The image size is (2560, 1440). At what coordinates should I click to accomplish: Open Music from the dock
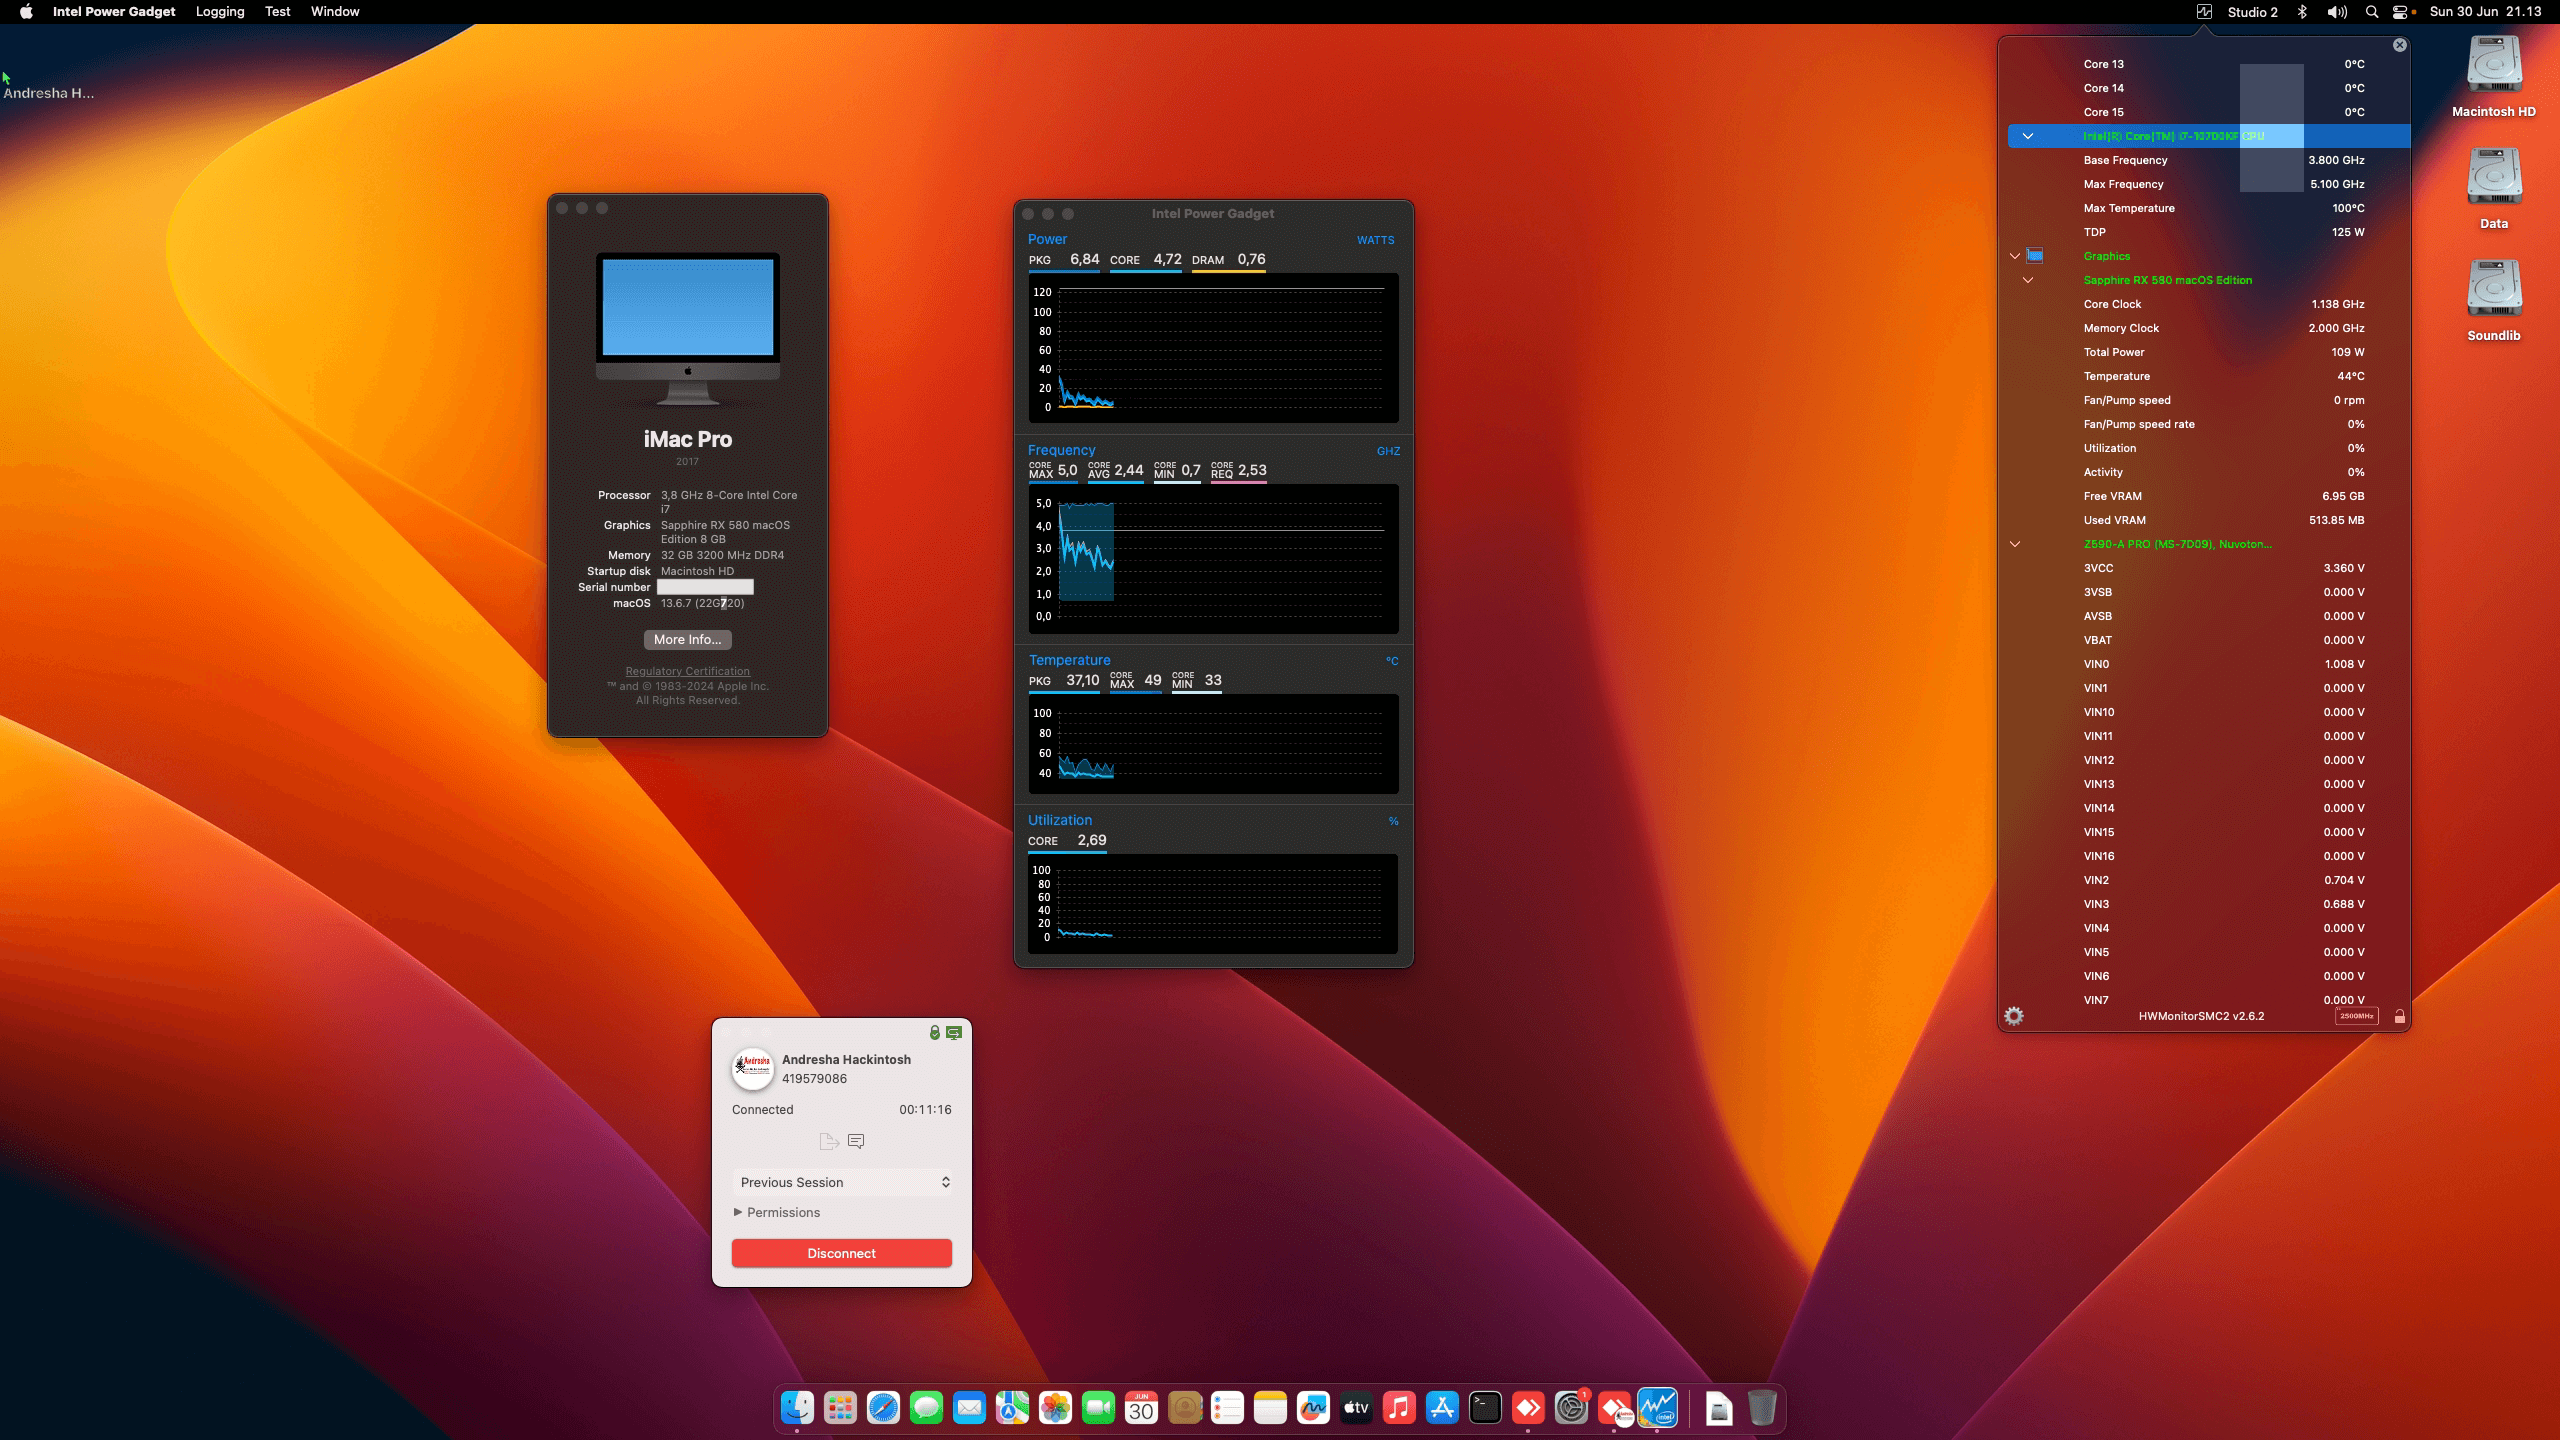1399,1408
